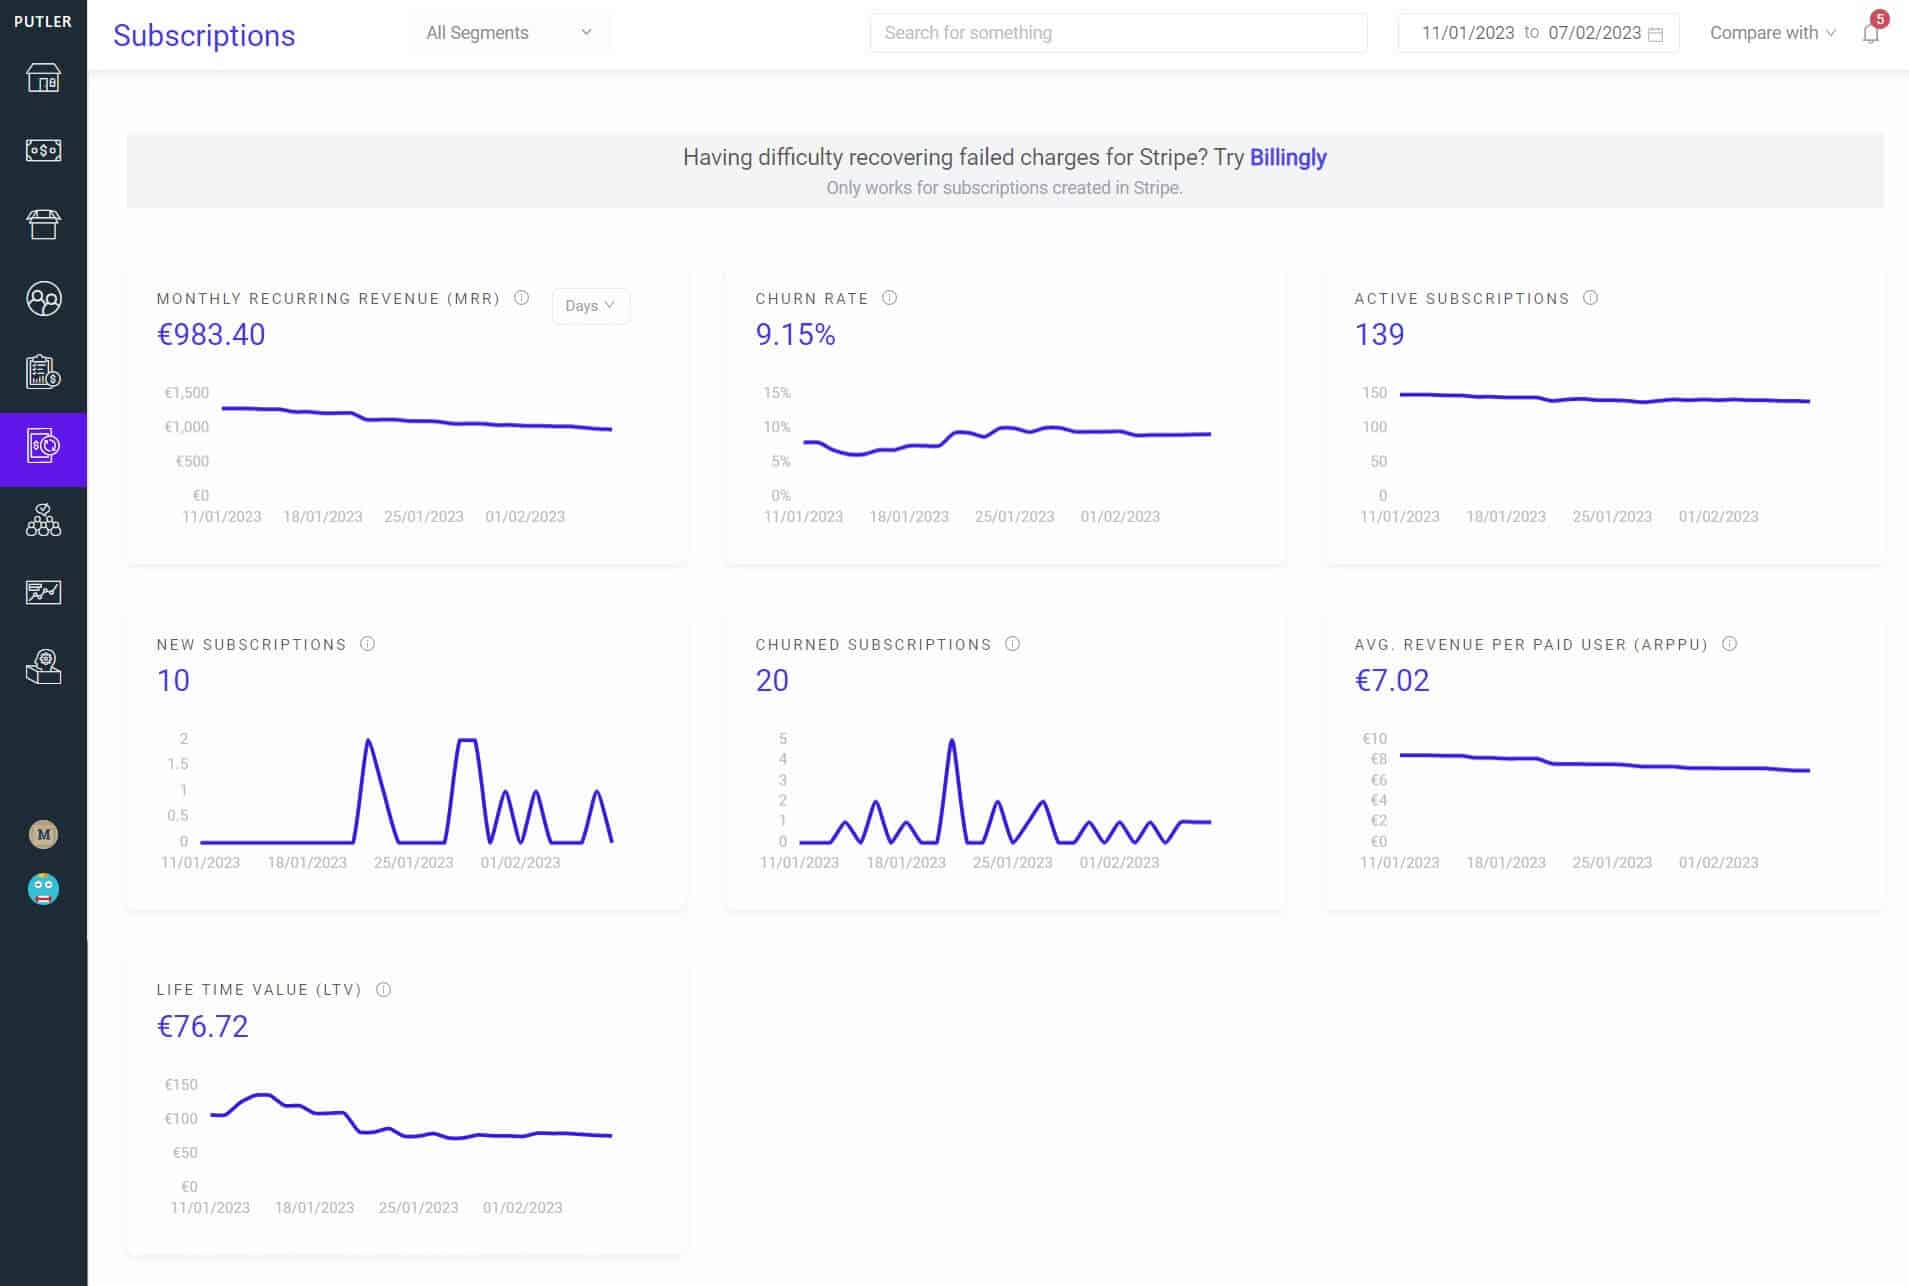Click the ARPPU value €7.02
The height and width of the screenshot is (1286, 1909).
(1391, 680)
